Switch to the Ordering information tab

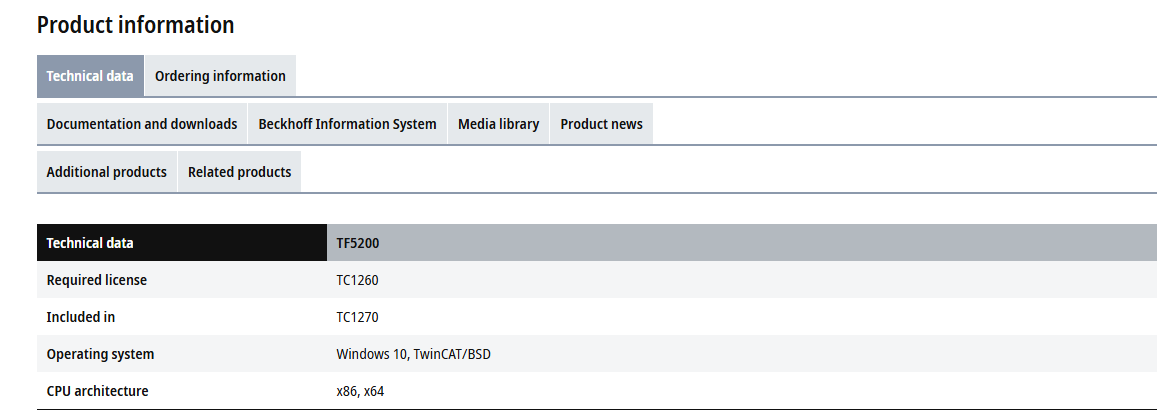point(220,76)
